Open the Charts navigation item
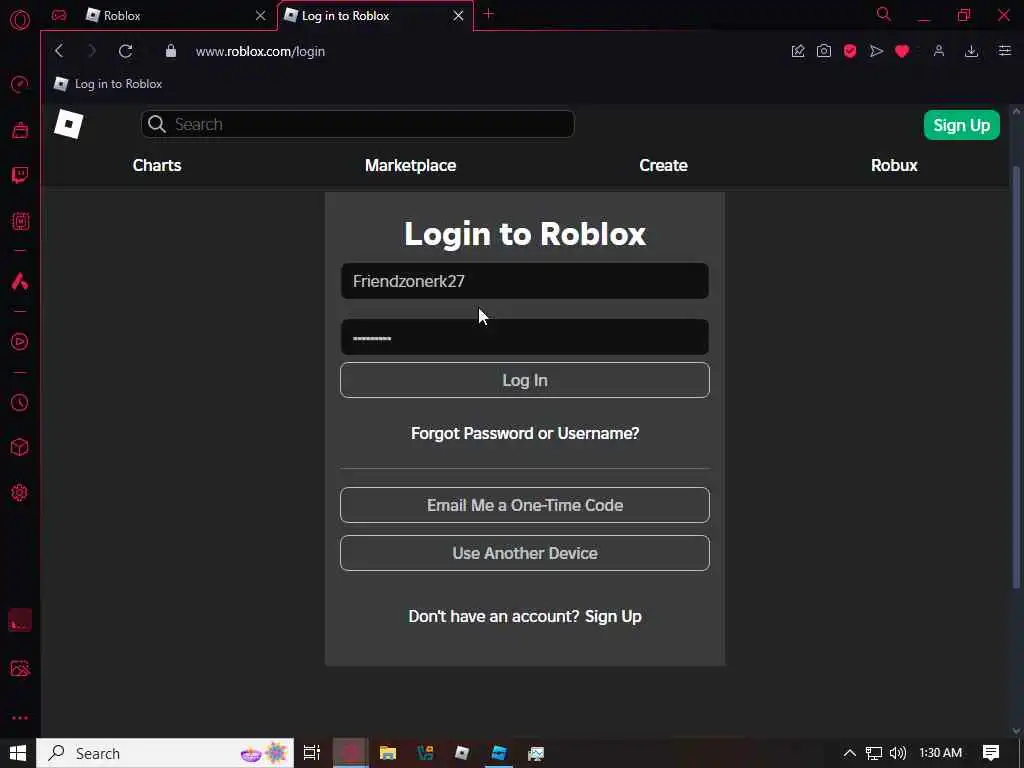The height and width of the screenshot is (768, 1024). (x=157, y=165)
